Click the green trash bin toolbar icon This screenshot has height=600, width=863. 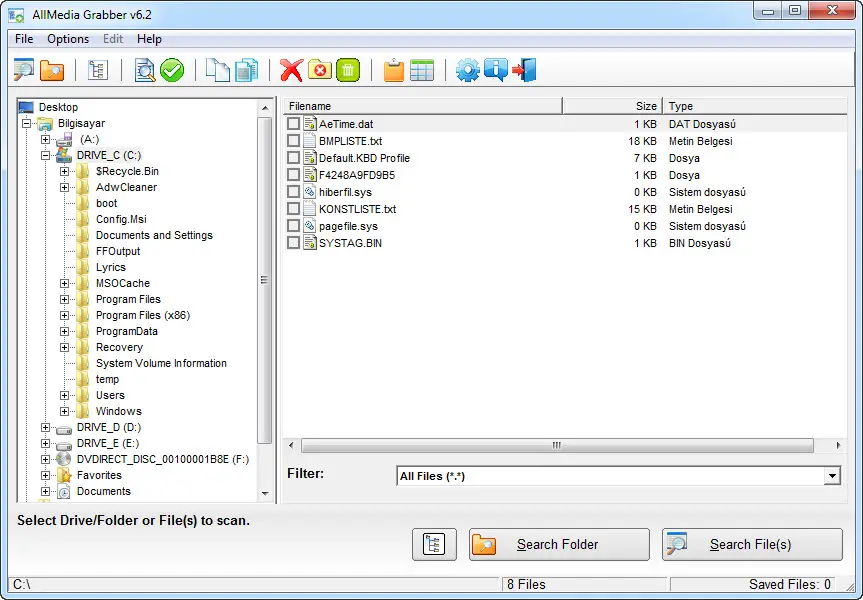tap(348, 70)
